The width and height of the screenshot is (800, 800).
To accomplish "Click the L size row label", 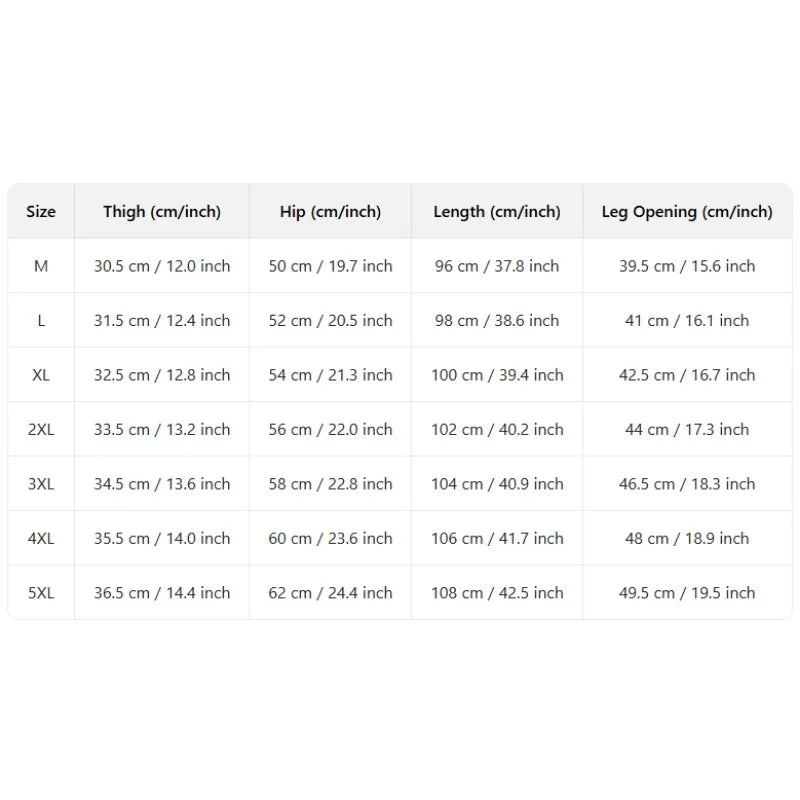I will click(x=41, y=320).
